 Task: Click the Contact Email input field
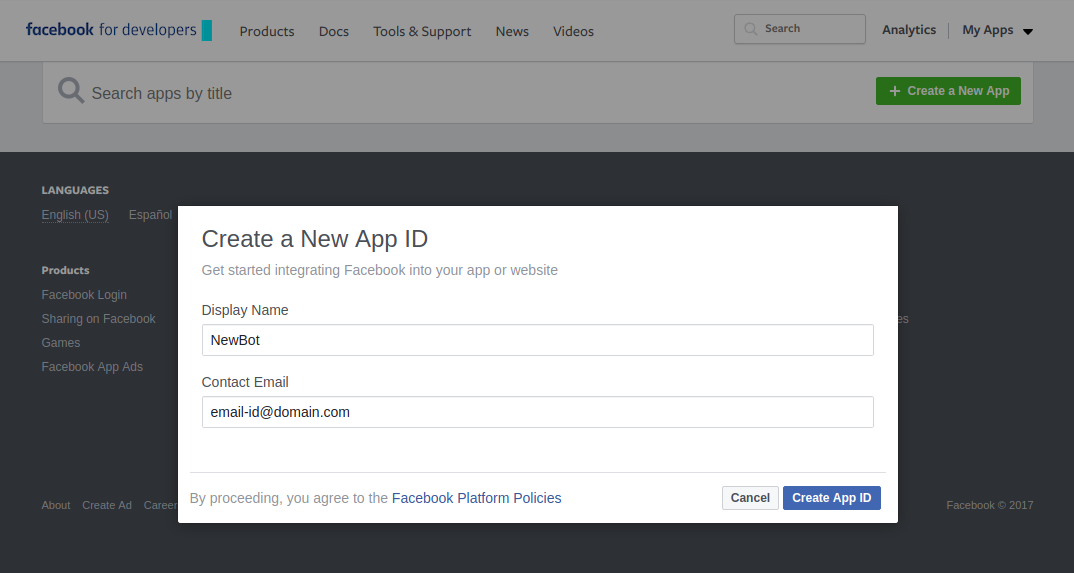pyautogui.click(x=538, y=412)
